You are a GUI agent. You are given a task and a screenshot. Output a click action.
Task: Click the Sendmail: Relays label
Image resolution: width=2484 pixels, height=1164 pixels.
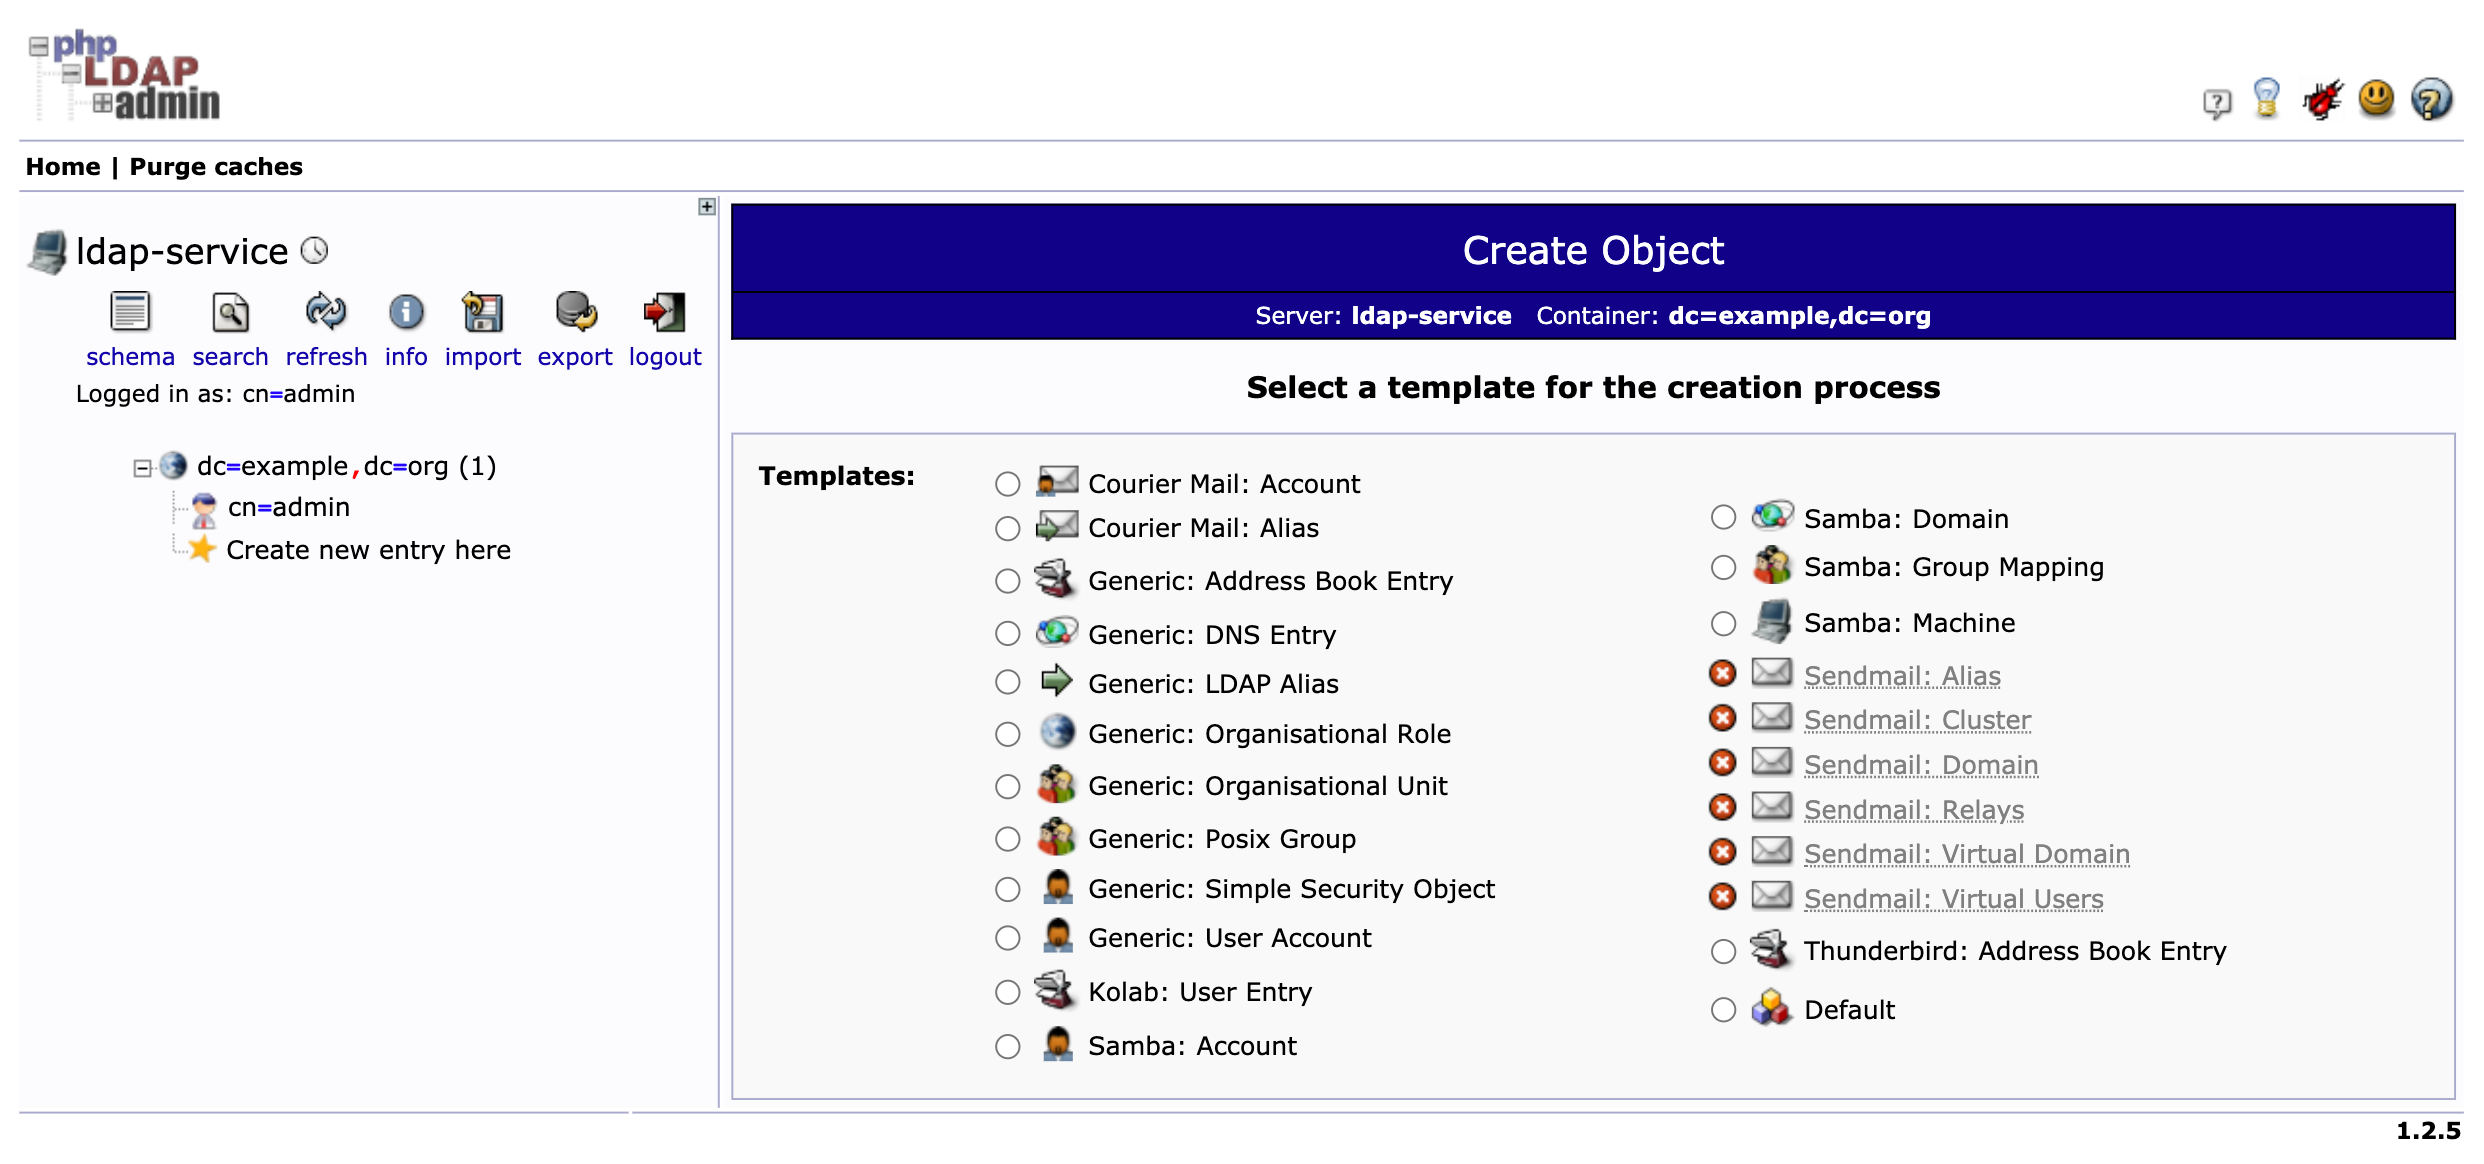click(x=1914, y=810)
